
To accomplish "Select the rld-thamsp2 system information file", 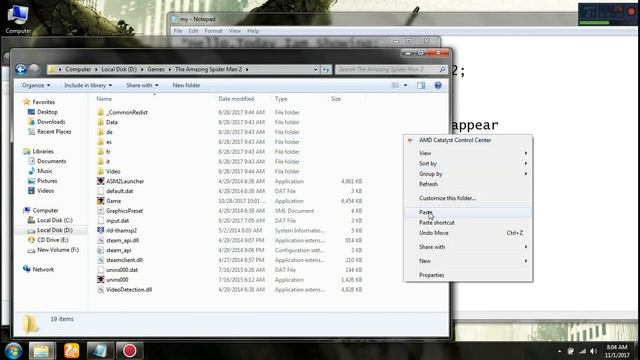I will tap(117, 231).
